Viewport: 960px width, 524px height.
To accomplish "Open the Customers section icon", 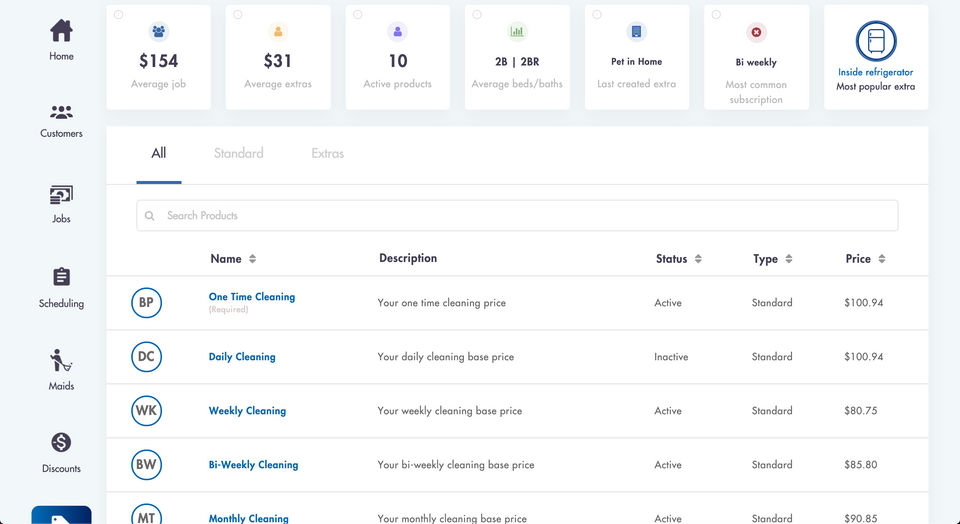I will tap(61, 112).
